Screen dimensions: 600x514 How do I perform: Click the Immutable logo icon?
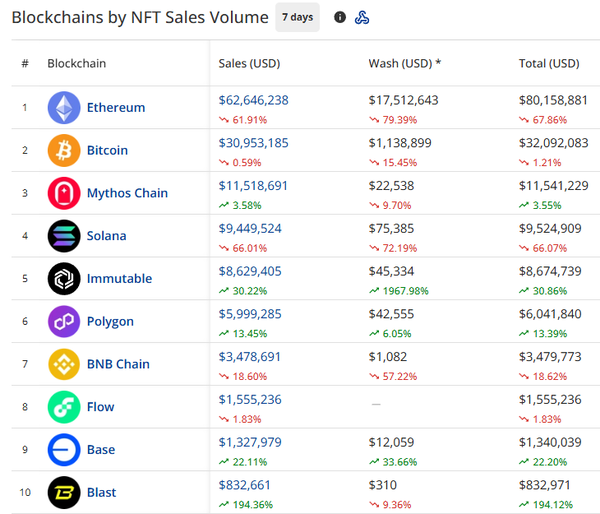64,279
